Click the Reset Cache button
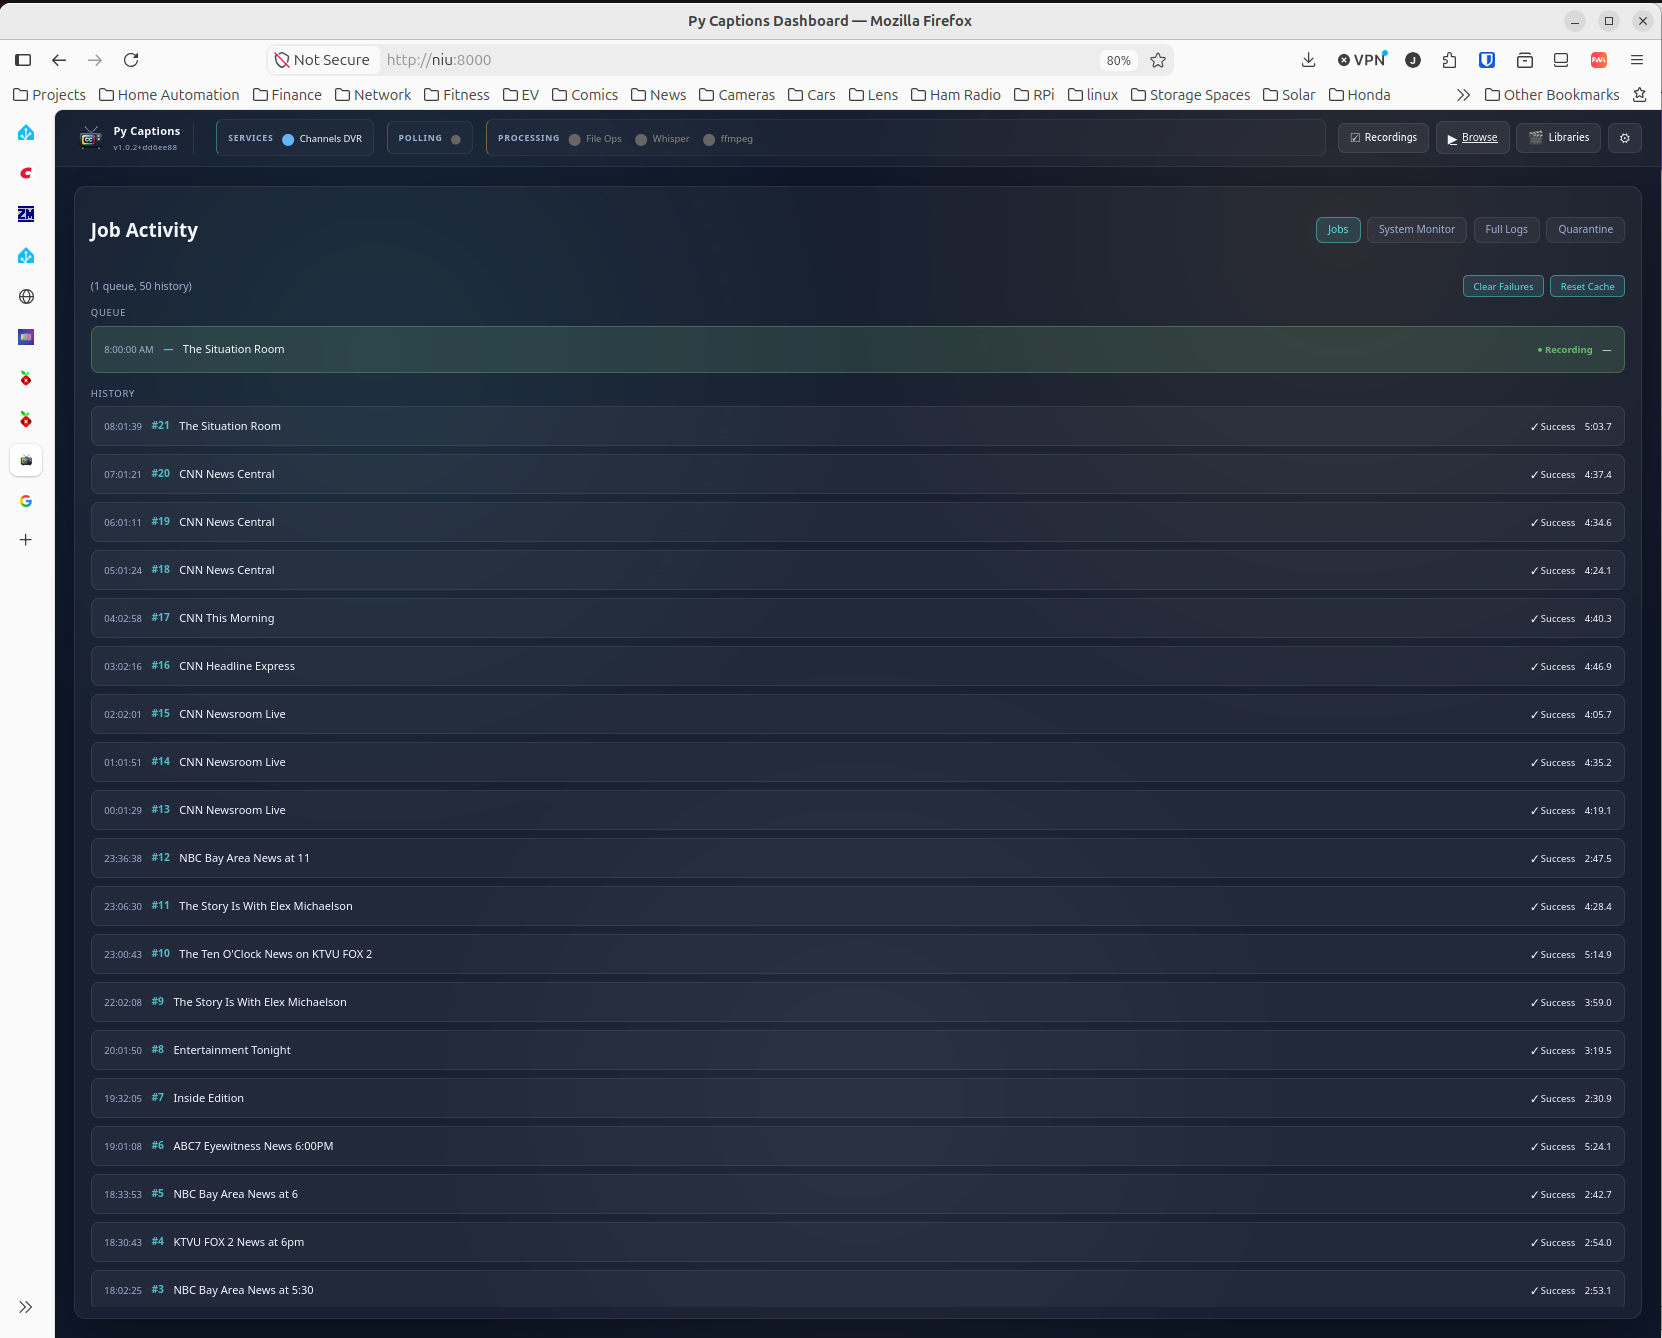Screen dimensions: 1662x1338 pos(1587,287)
